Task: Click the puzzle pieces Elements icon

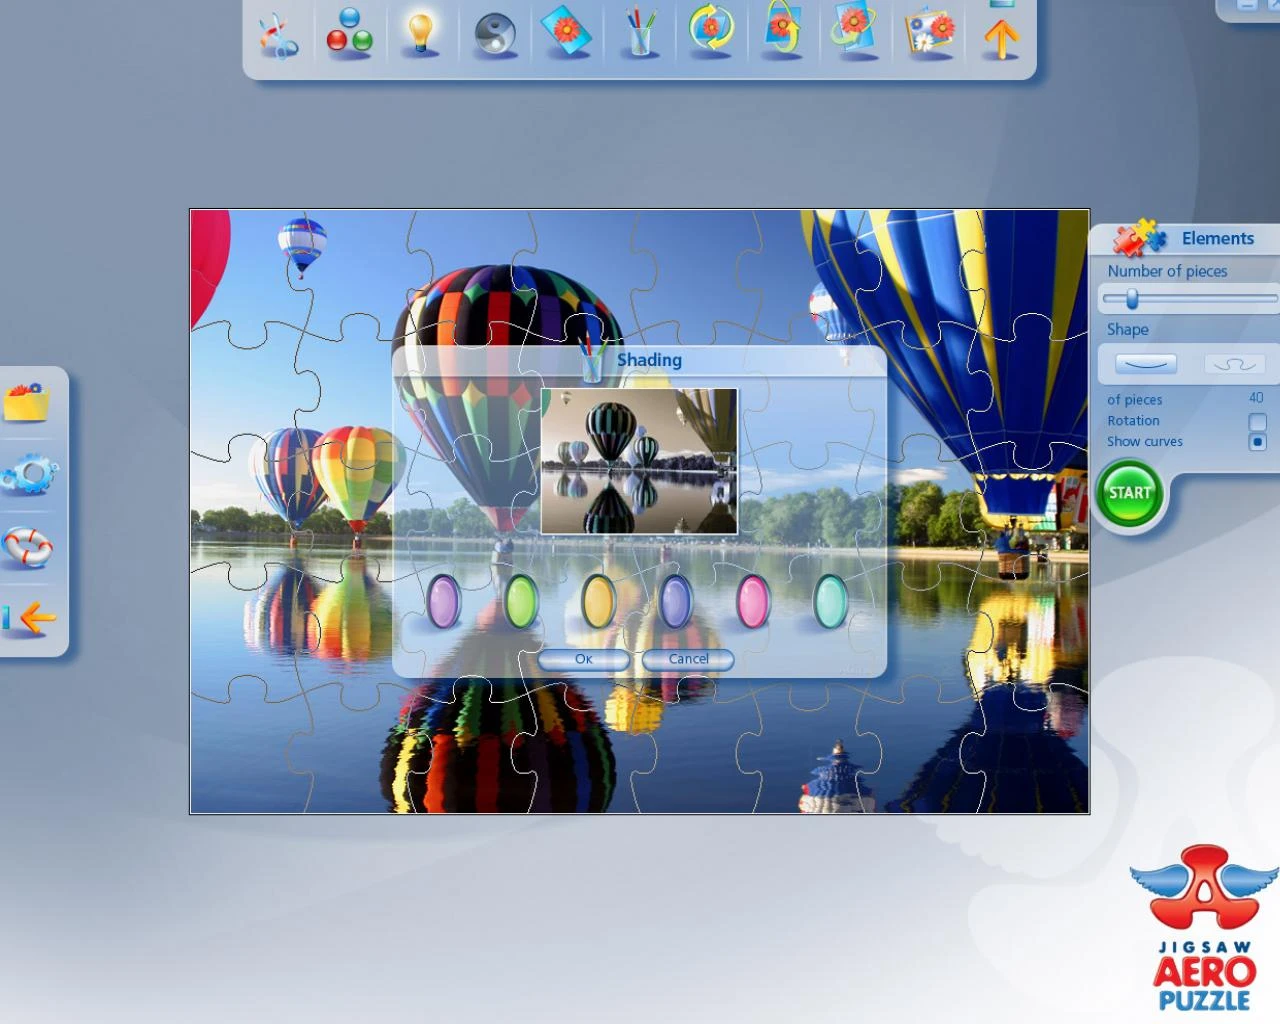Action: [1141, 238]
